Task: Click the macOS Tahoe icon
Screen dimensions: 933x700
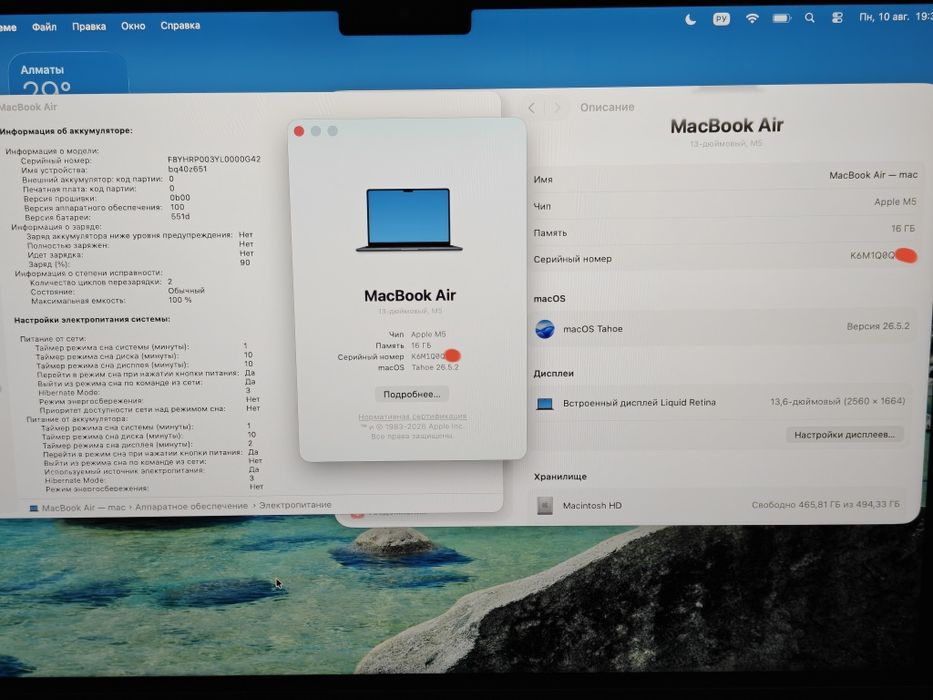Action: (x=544, y=329)
